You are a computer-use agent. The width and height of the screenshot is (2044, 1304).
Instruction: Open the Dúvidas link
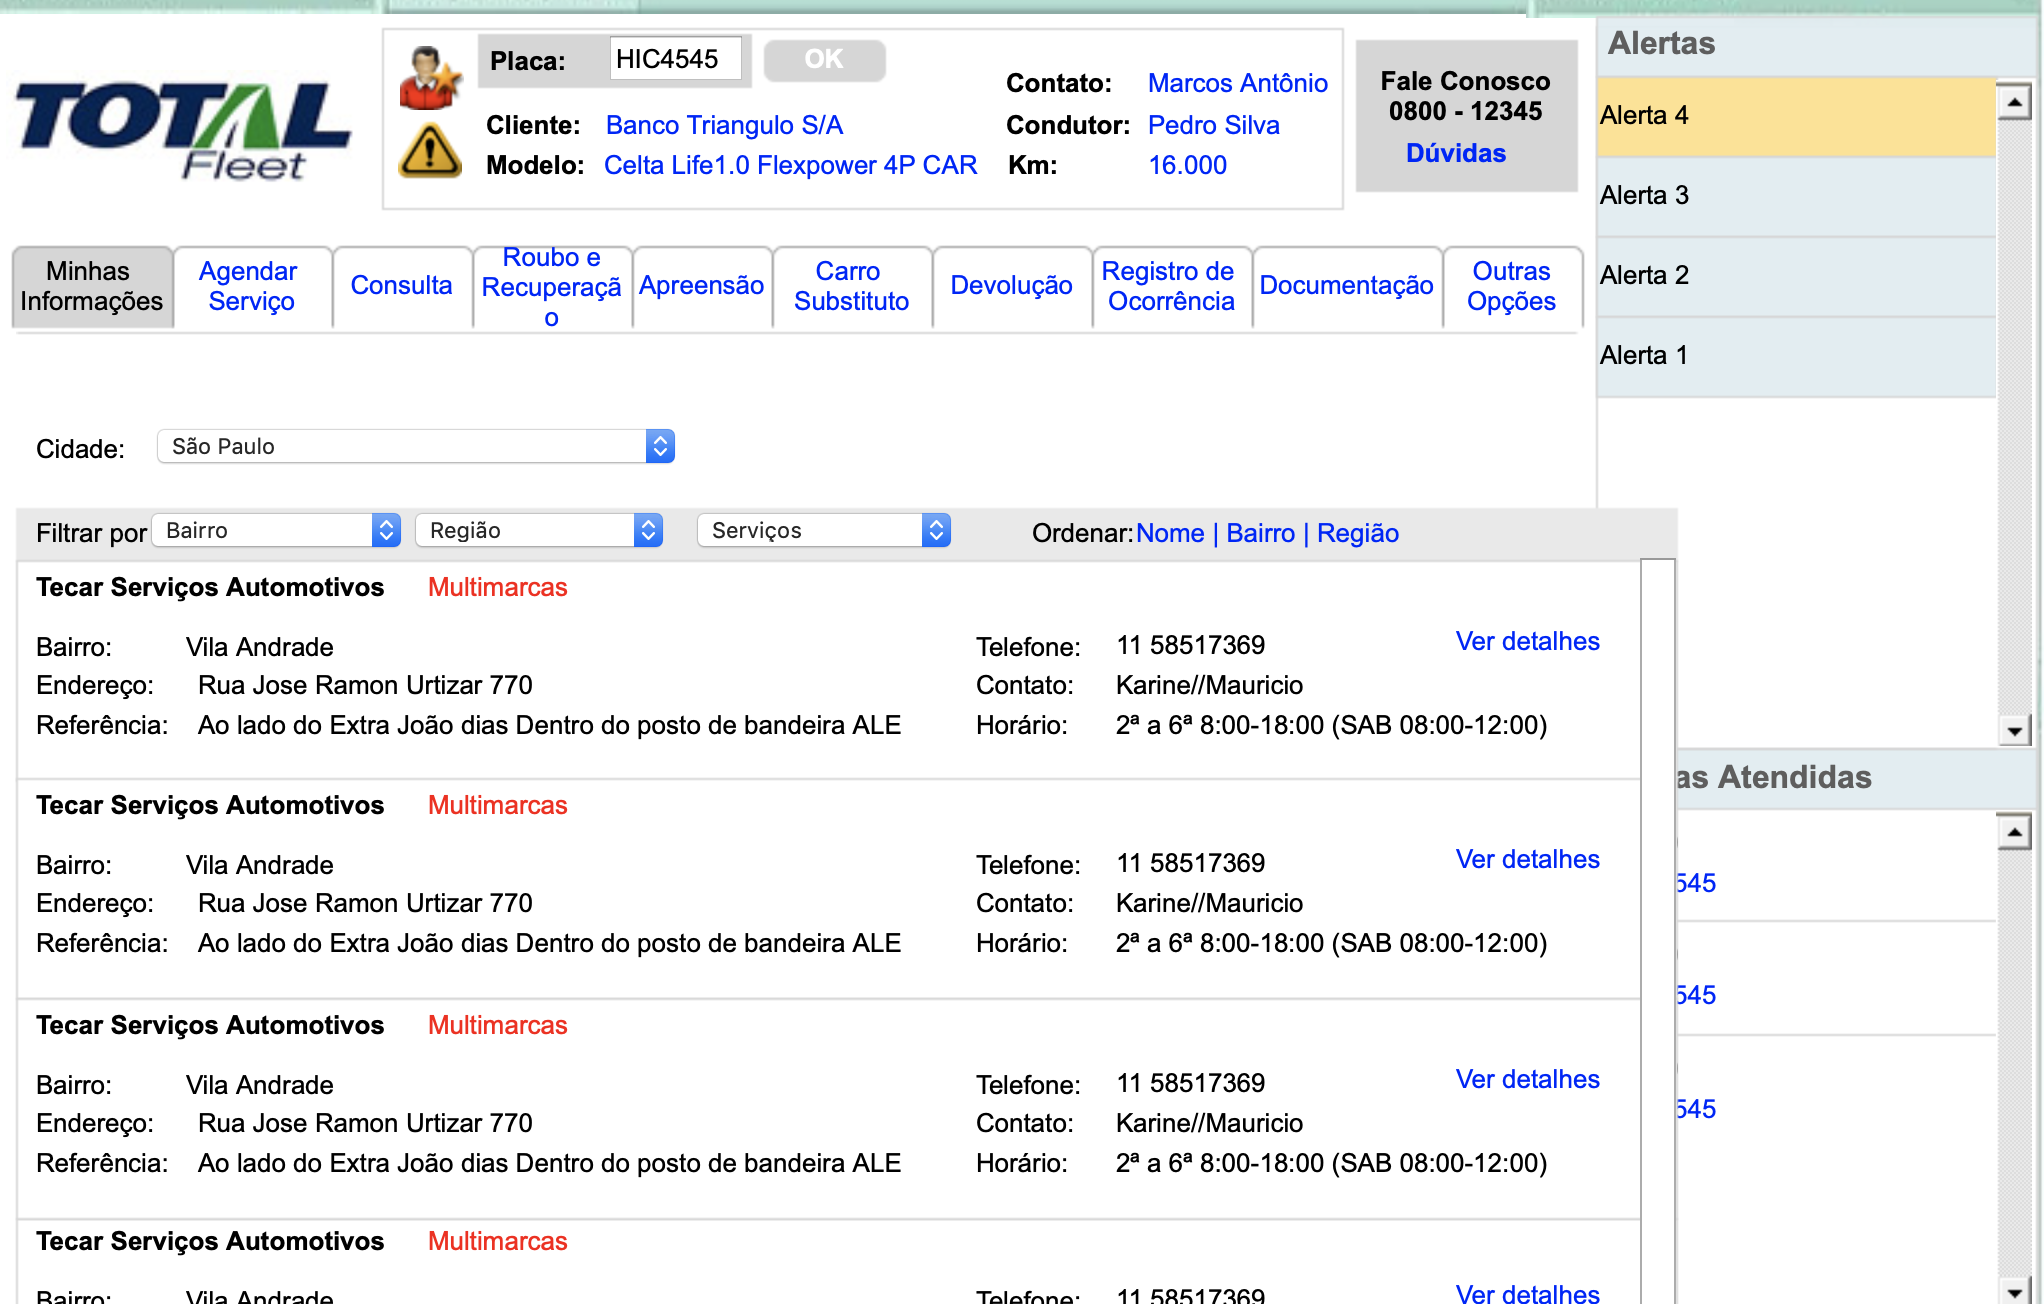tap(1455, 153)
